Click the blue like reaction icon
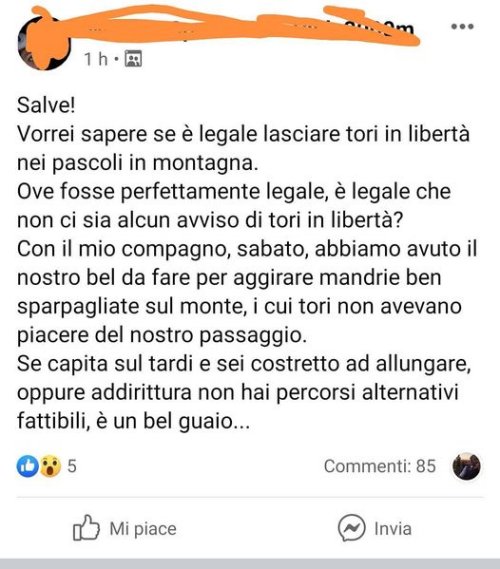This screenshot has width=500, height=569. point(28,466)
